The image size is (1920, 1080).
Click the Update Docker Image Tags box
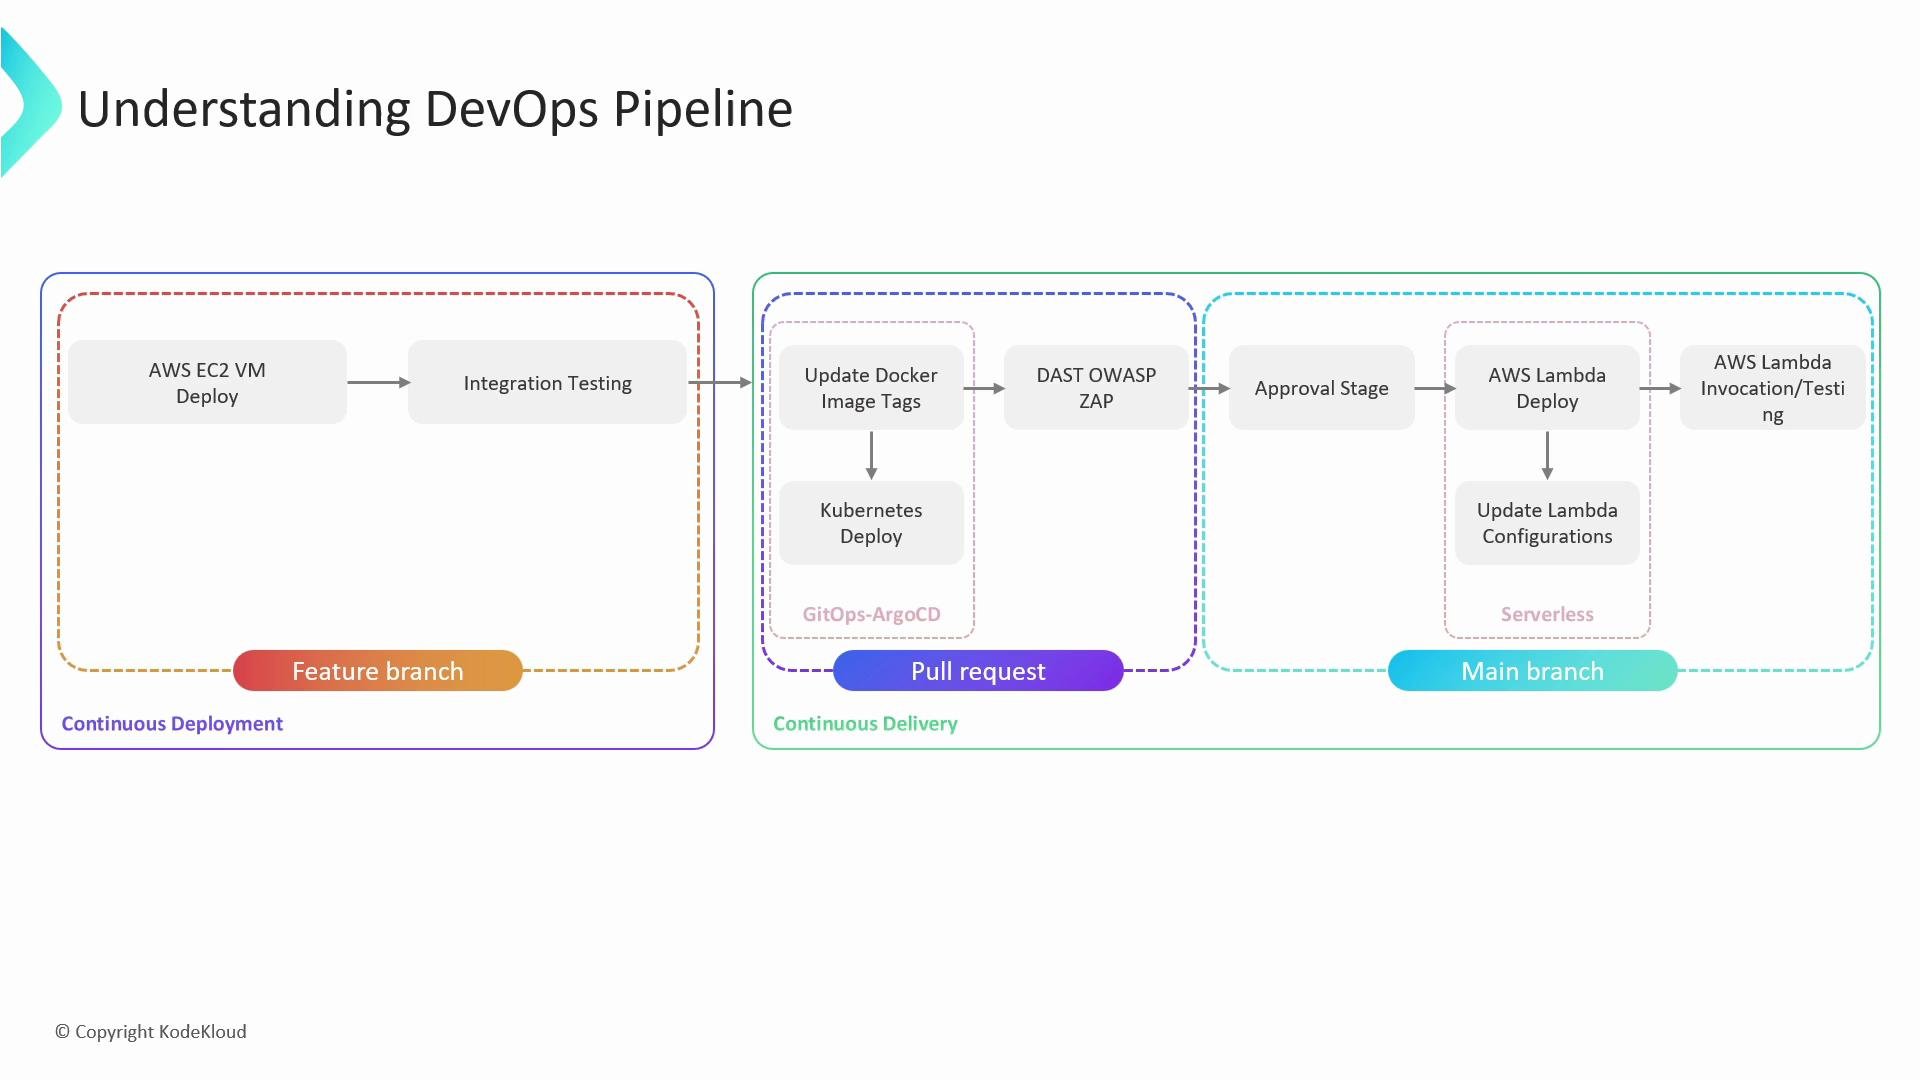pos(871,388)
